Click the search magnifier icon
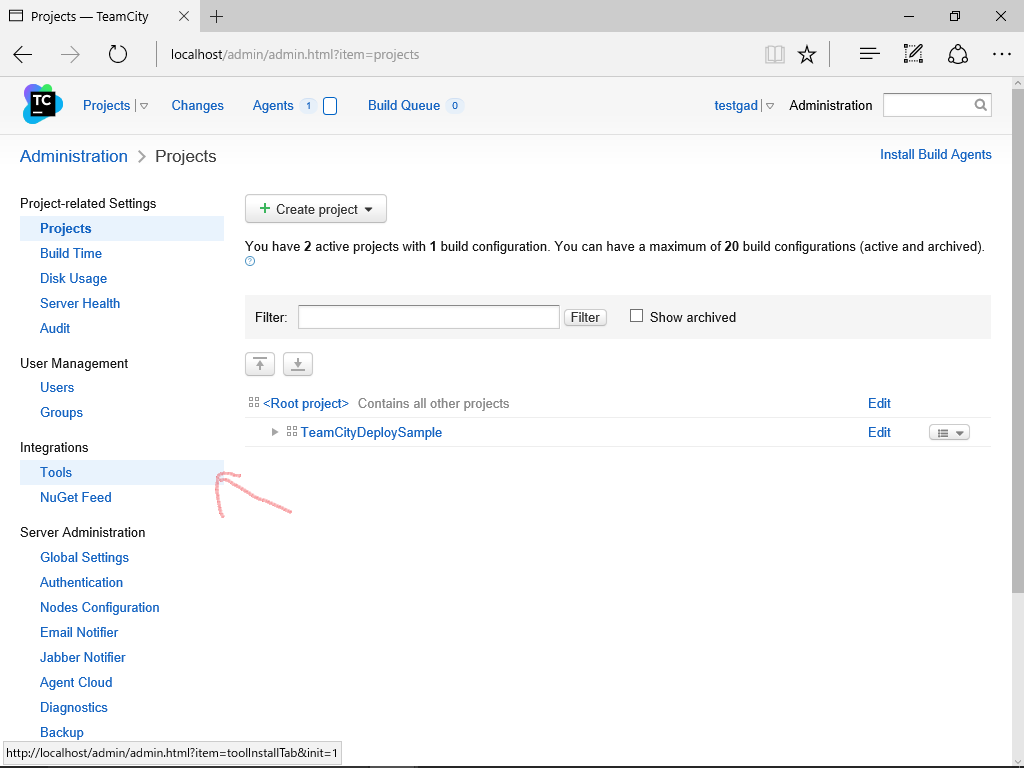 pyautogui.click(x=980, y=105)
